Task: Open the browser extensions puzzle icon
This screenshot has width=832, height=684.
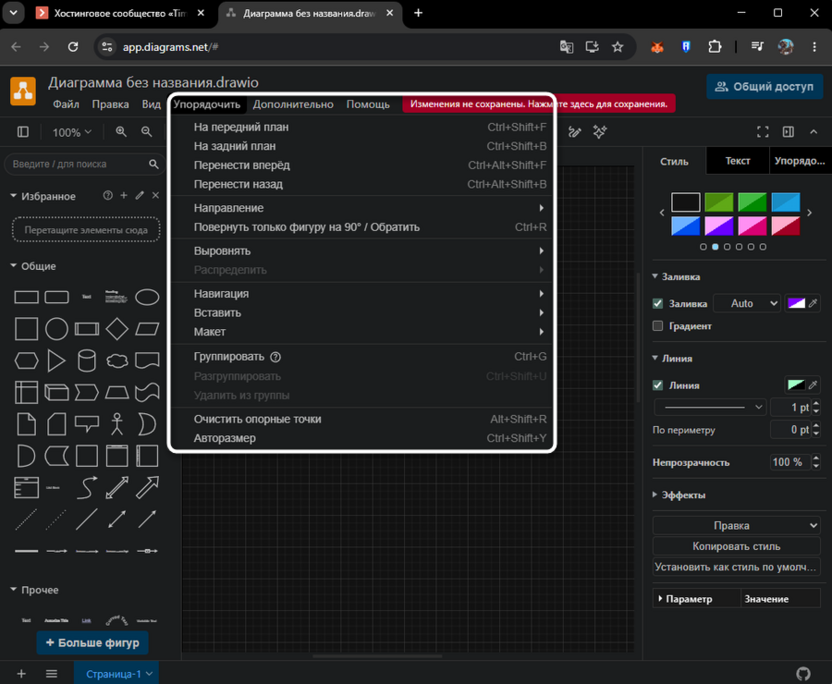Action: coord(715,47)
